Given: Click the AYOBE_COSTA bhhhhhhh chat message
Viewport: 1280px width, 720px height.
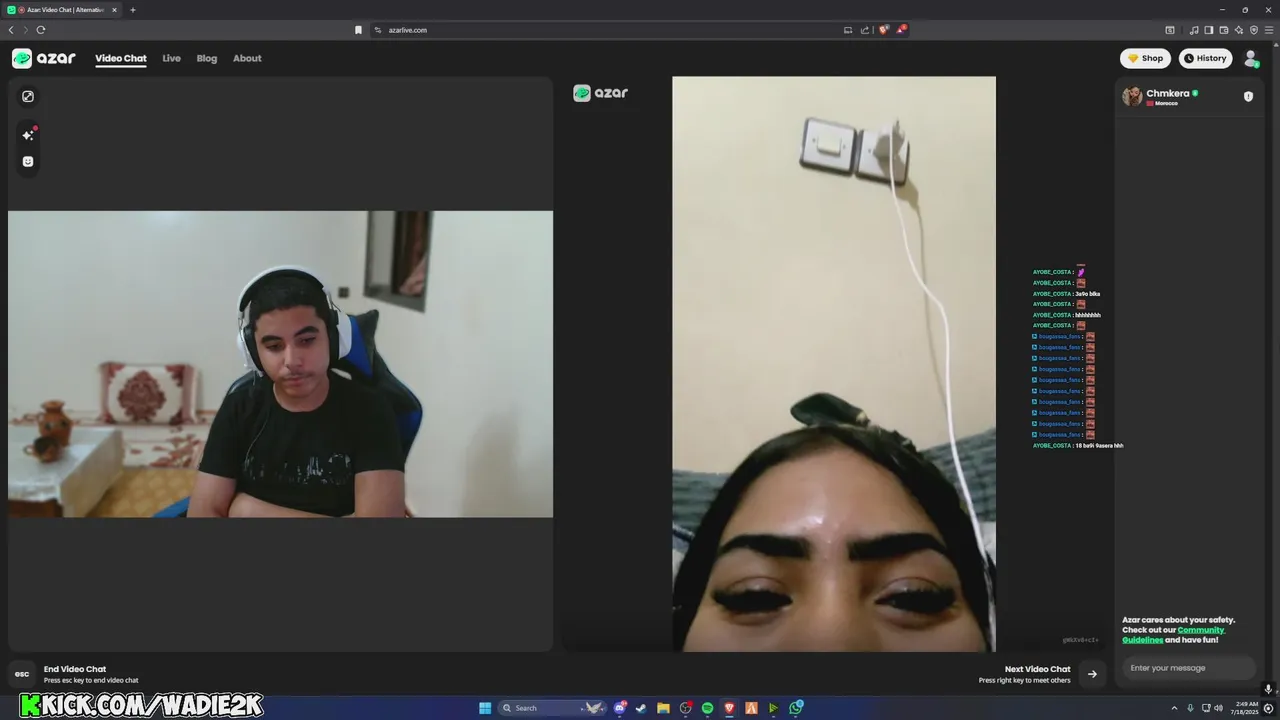Looking at the screenshot, I should pos(1067,315).
